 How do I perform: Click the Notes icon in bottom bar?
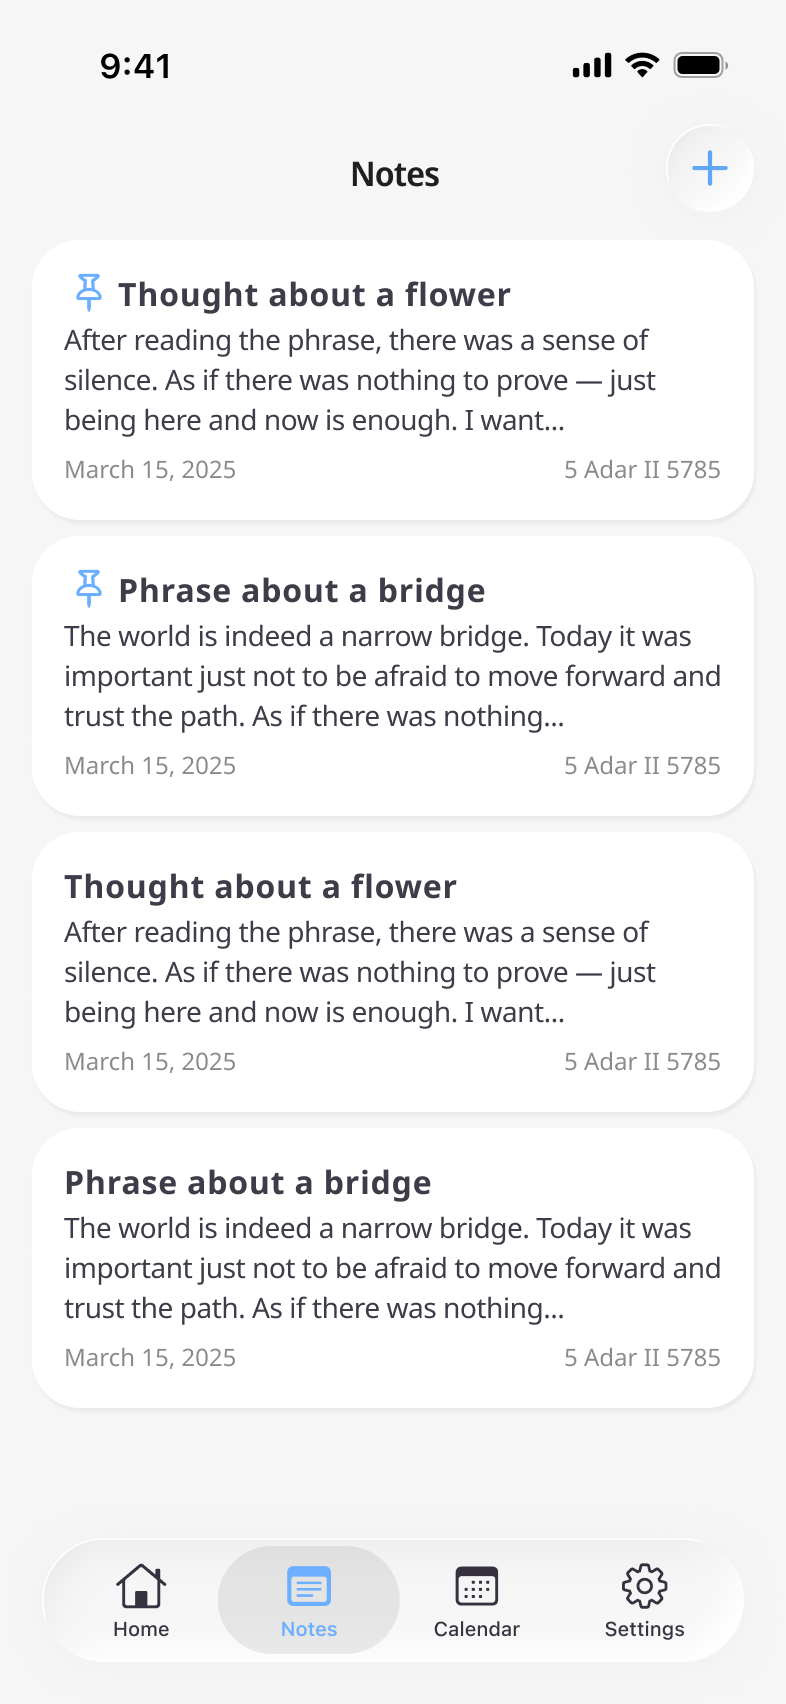pyautogui.click(x=309, y=1587)
